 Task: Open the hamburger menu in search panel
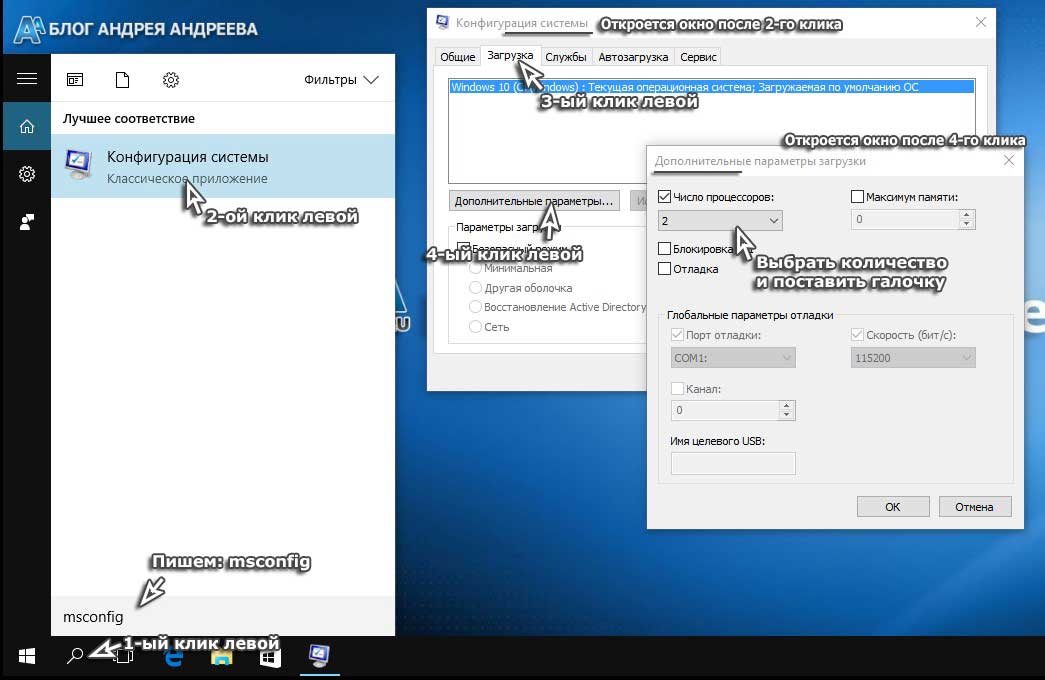tap(27, 79)
